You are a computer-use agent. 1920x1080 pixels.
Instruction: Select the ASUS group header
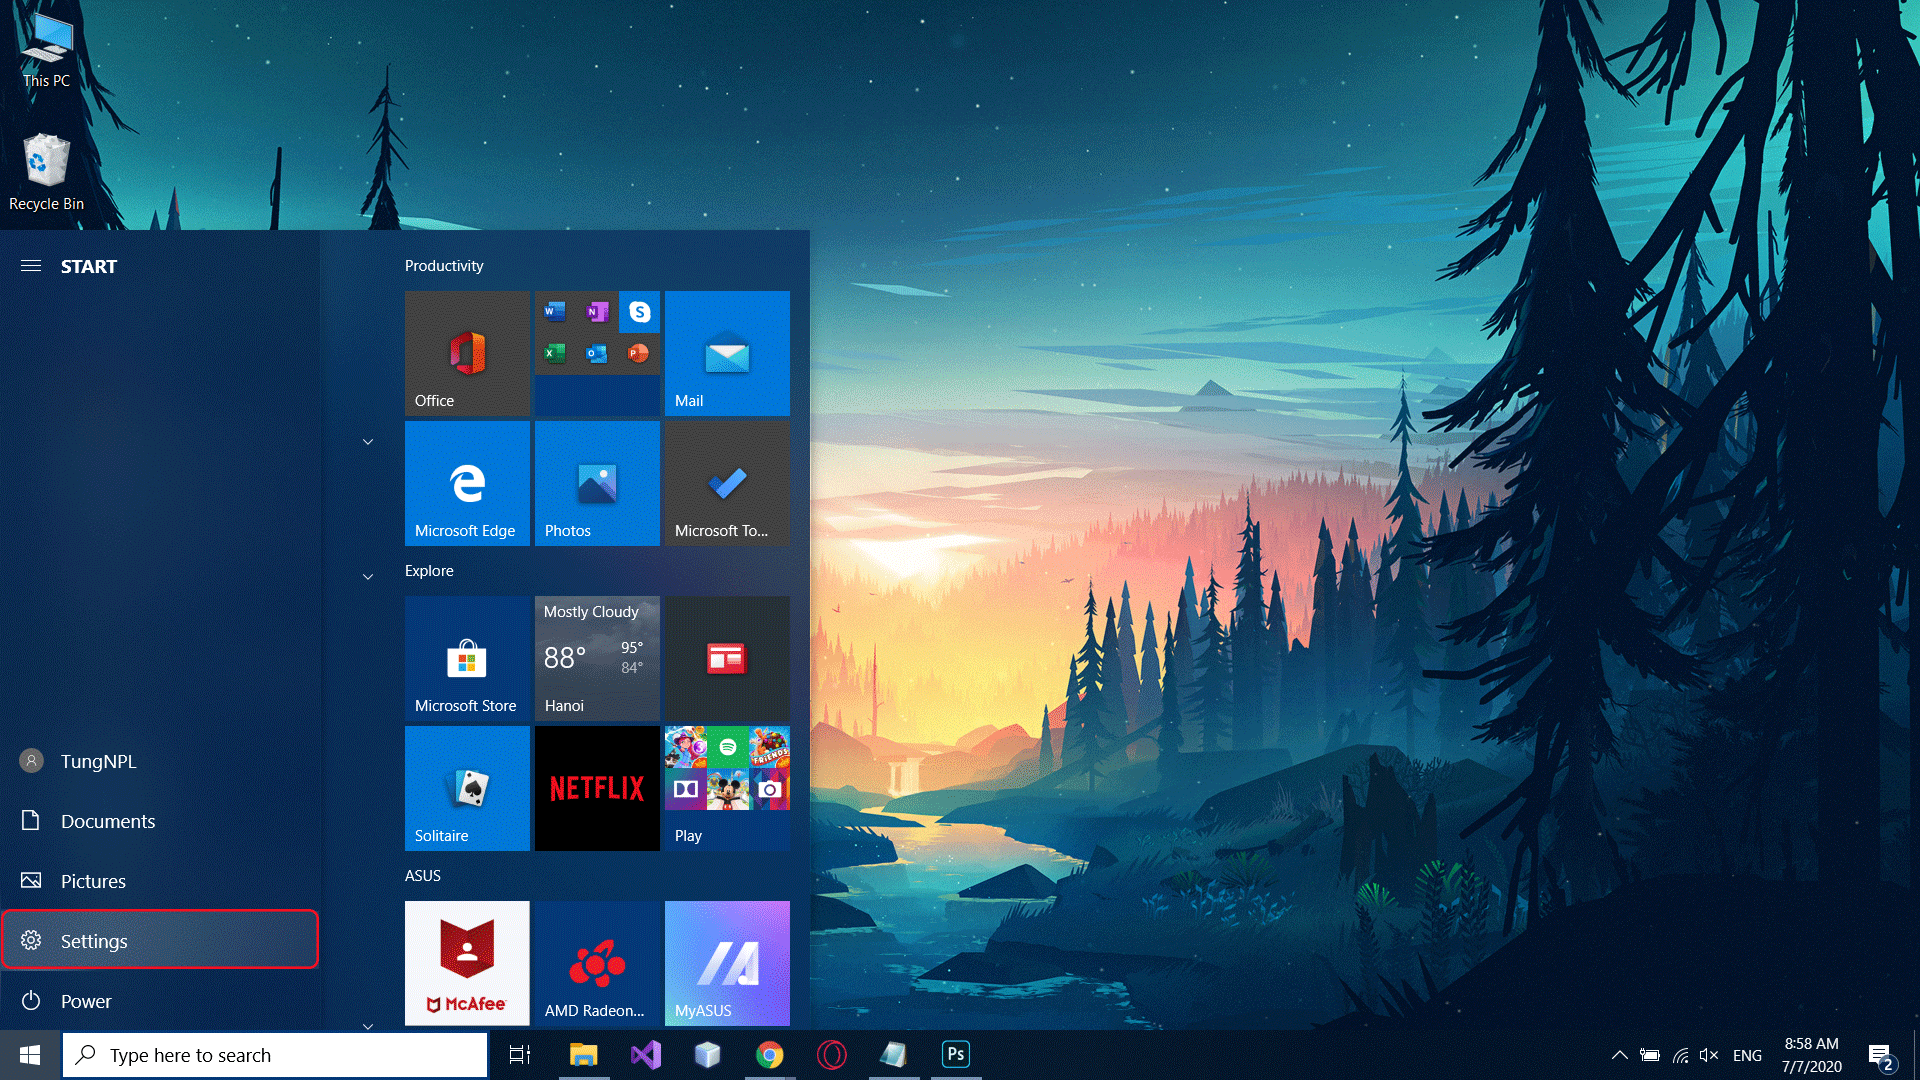[x=423, y=876]
